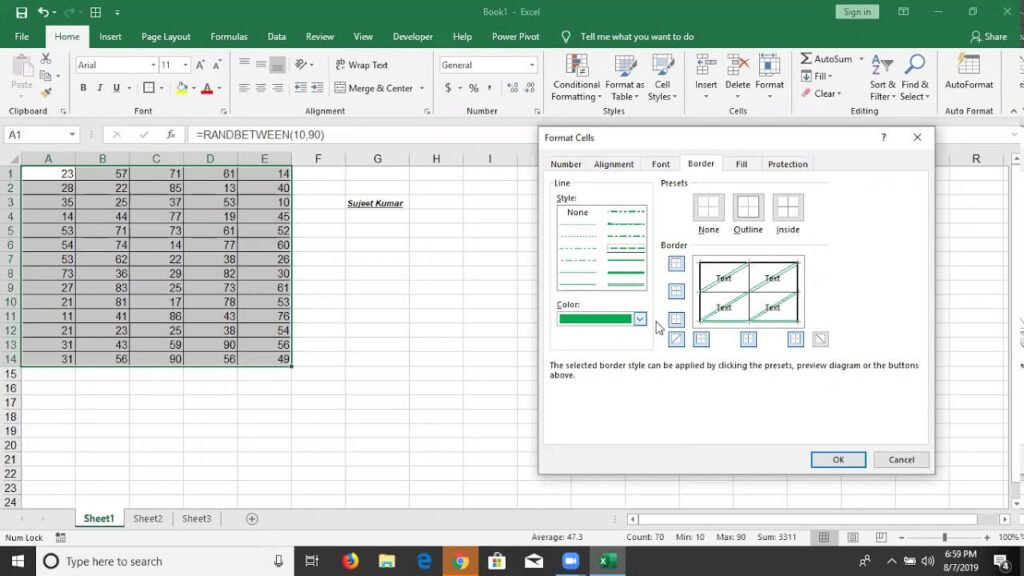The image size is (1024, 576).
Task: Select the Outline border preset
Action: (748, 208)
